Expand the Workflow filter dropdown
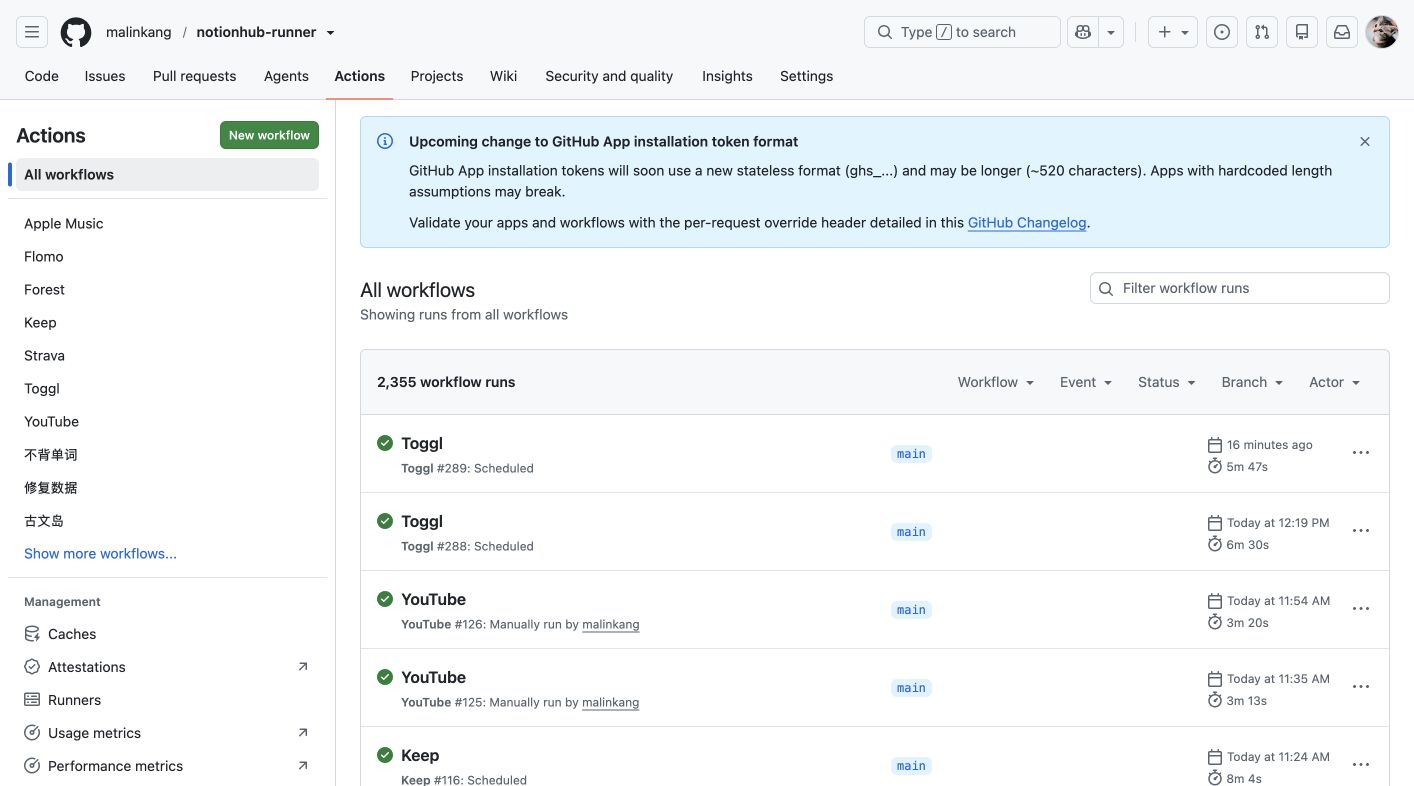This screenshot has width=1414, height=786. 996,382
